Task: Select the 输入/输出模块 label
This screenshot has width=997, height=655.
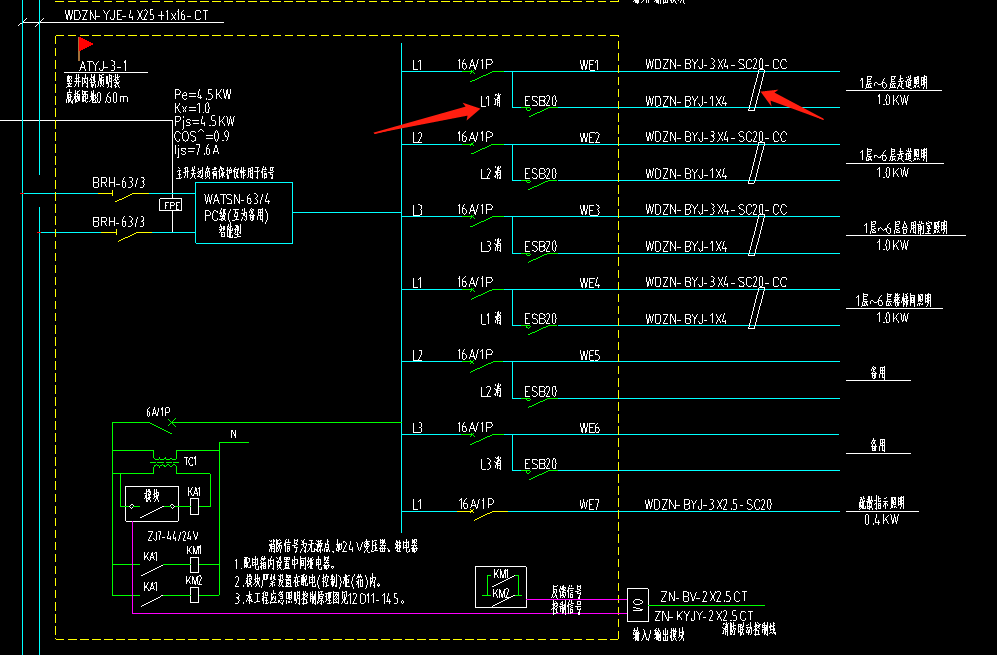Action: tap(659, 634)
